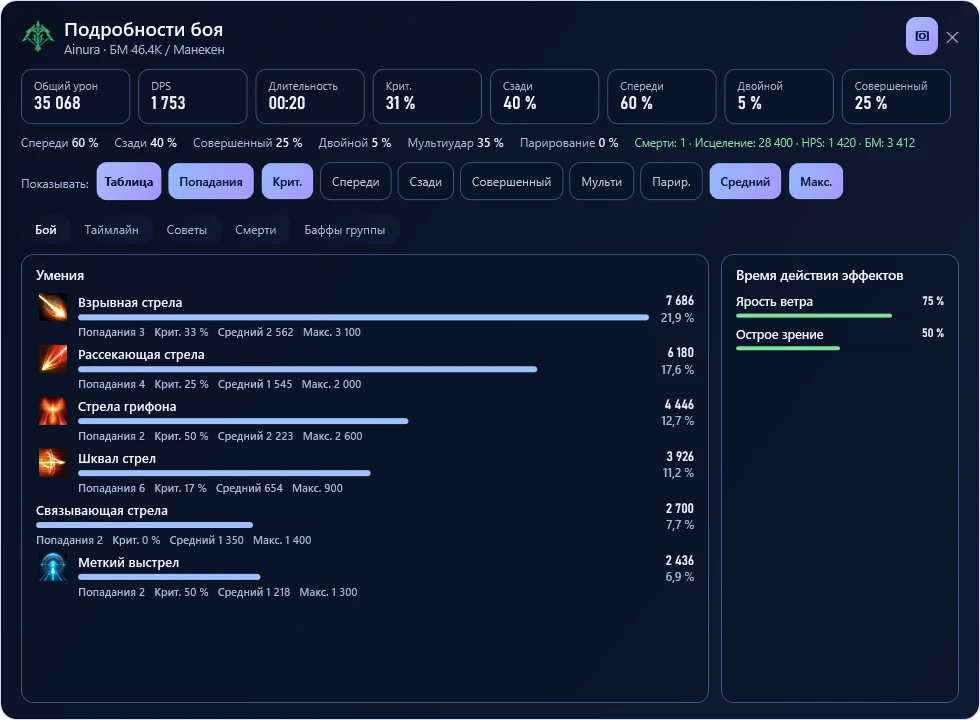
Task: Select the Бой tab
Action: [x=46, y=230]
